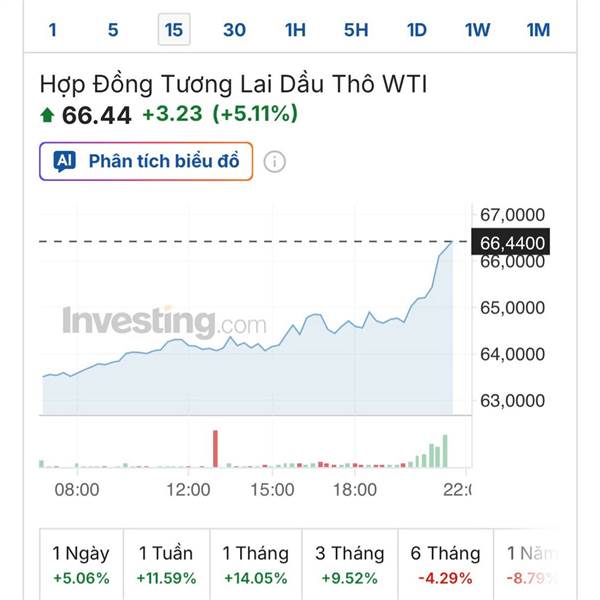Viewport: 600px width, 600px height.
Task: Select 3 Tháng performance period
Action: (x=349, y=565)
